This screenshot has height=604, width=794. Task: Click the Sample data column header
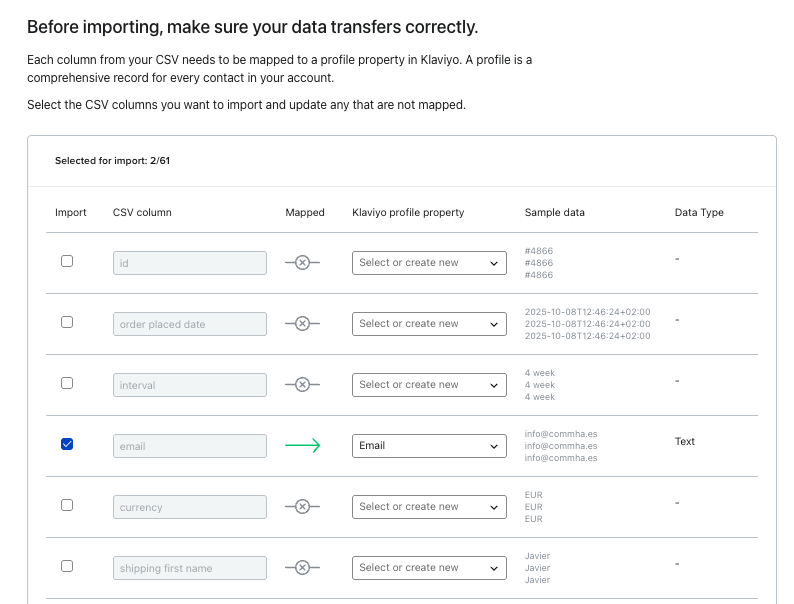(x=554, y=213)
